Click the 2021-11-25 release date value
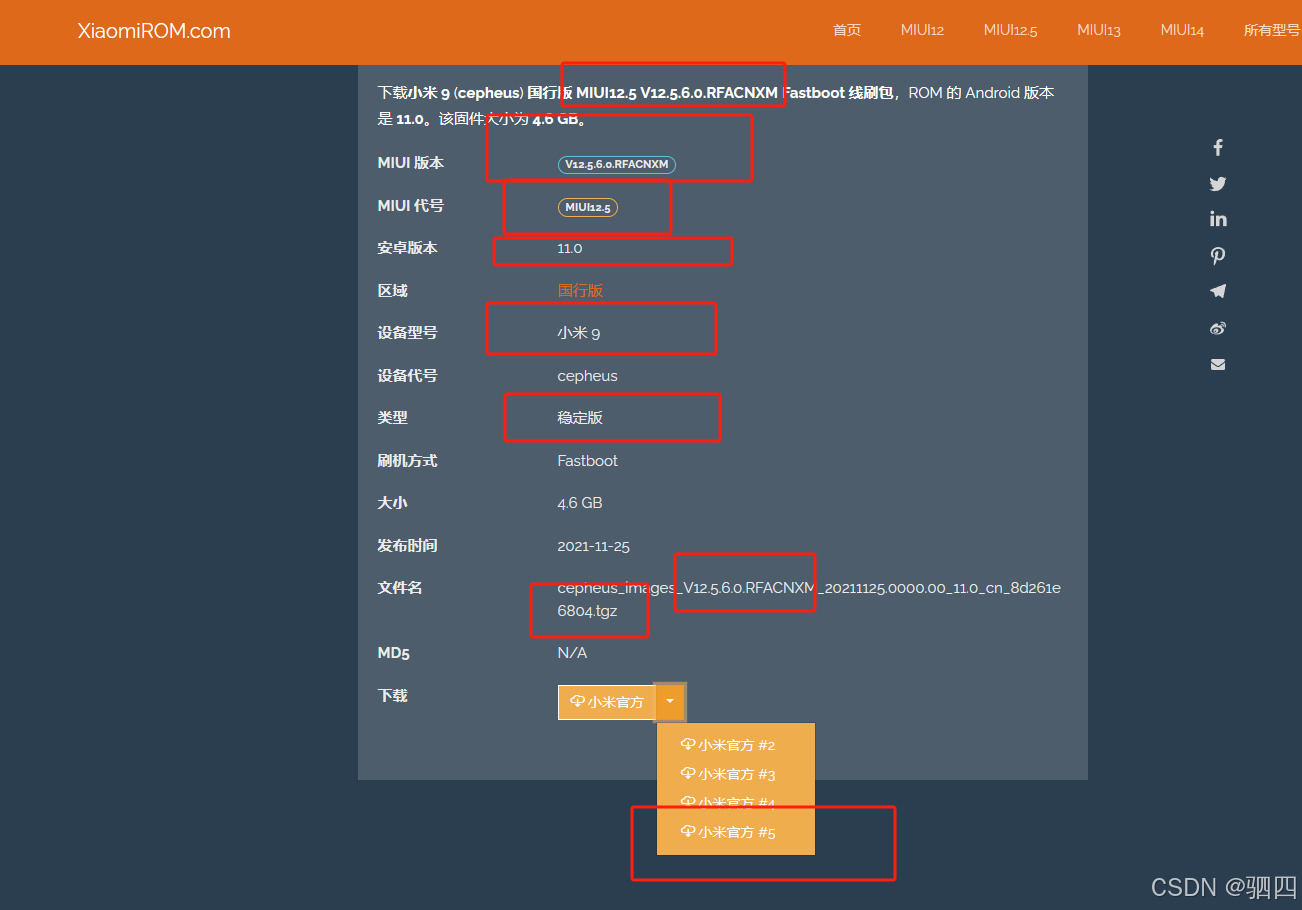Image resolution: width=1302 pixels, height=910 pixels. (x=593, y=546)
